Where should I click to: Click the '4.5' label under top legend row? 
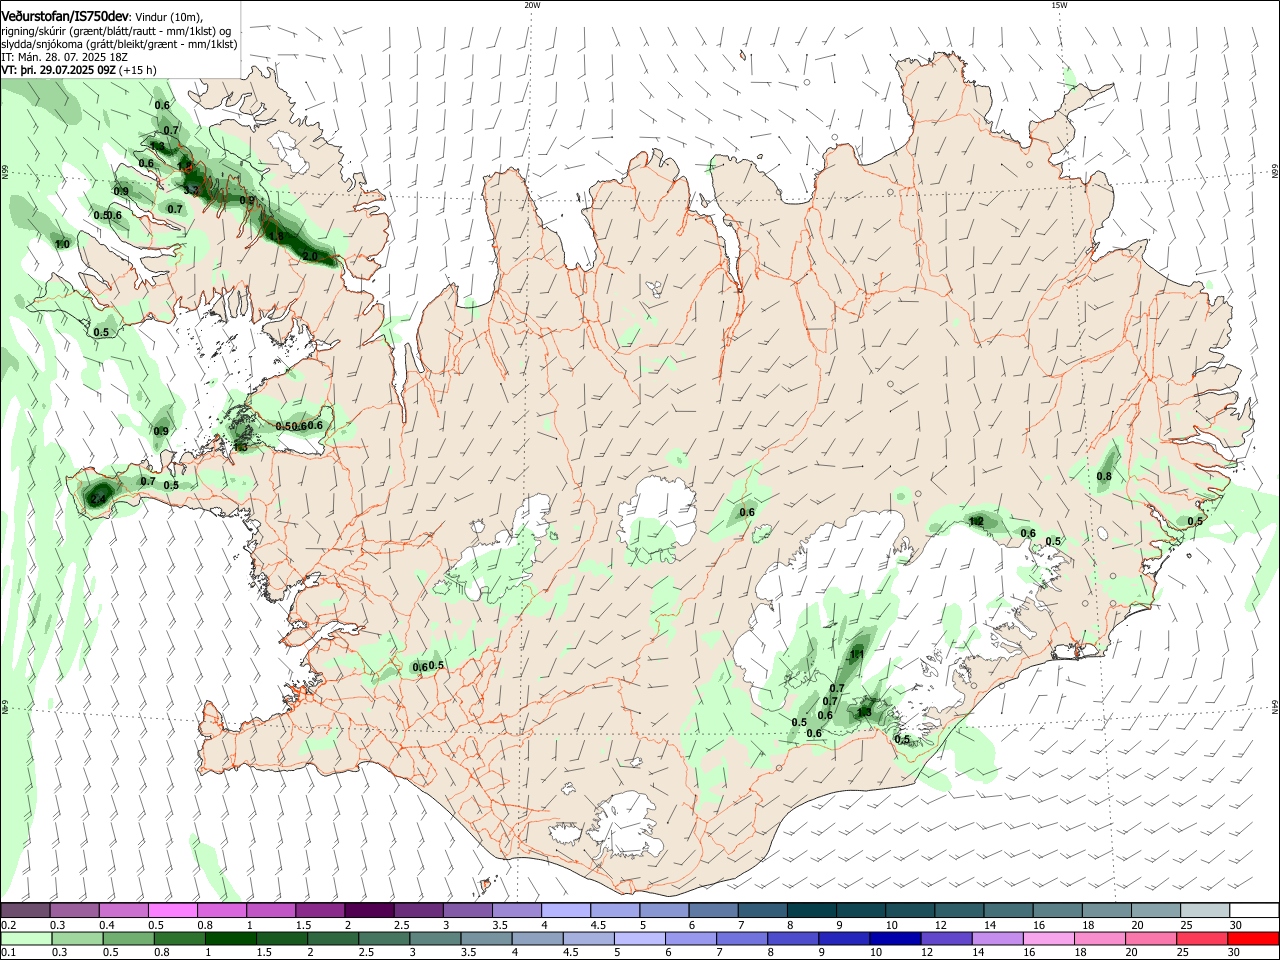pos(598,925)
